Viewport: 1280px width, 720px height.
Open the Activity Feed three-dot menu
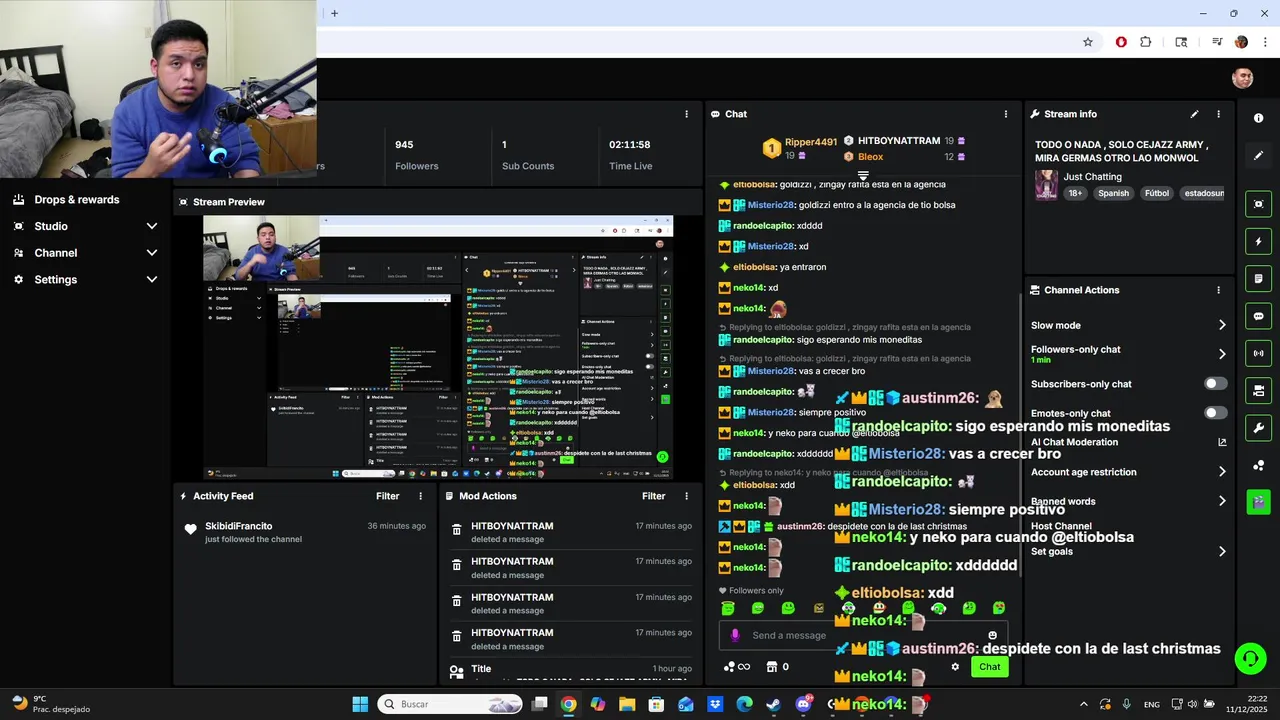pyautogui.click(x=420, y=496)
